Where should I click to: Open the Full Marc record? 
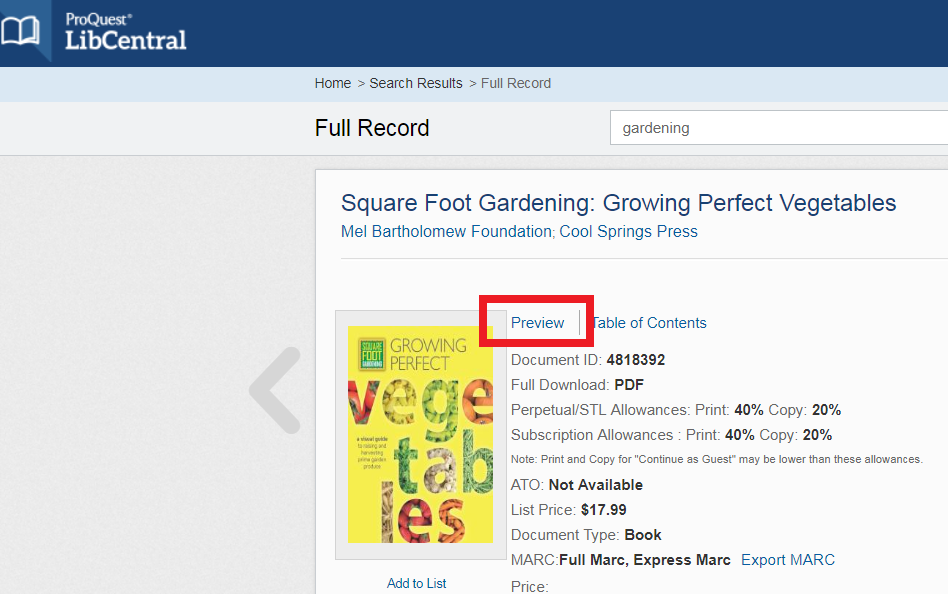[591, 560]
